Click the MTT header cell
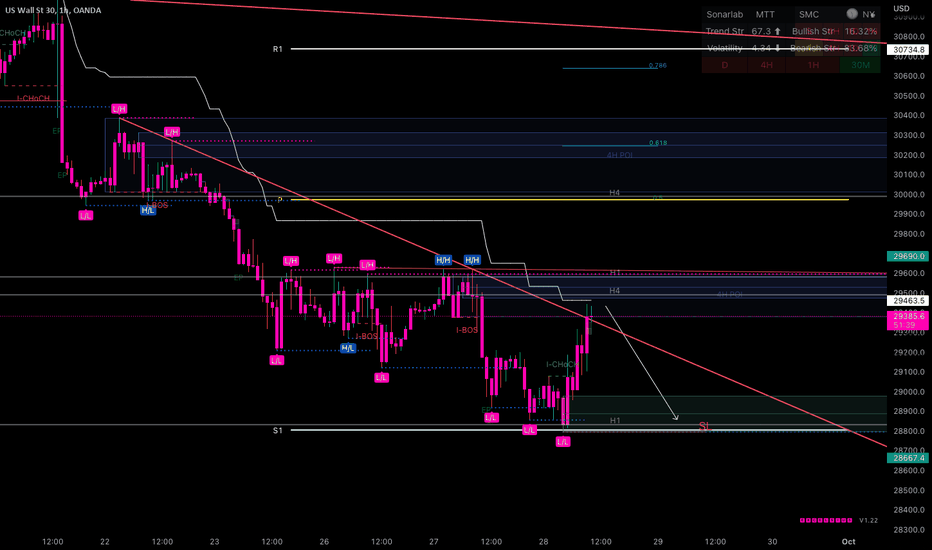Image resolution: width=932 pixels, height=550 pixels. point(765,14)
